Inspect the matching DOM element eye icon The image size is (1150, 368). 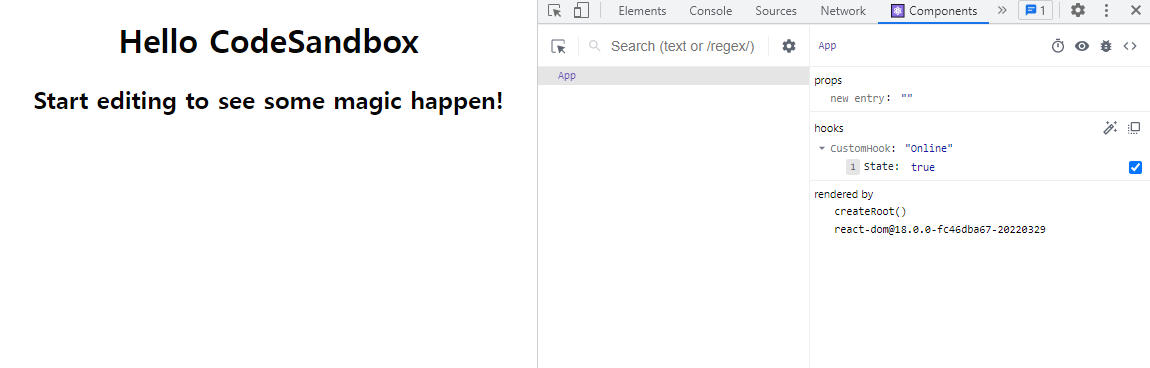(x=1082, y=46)
